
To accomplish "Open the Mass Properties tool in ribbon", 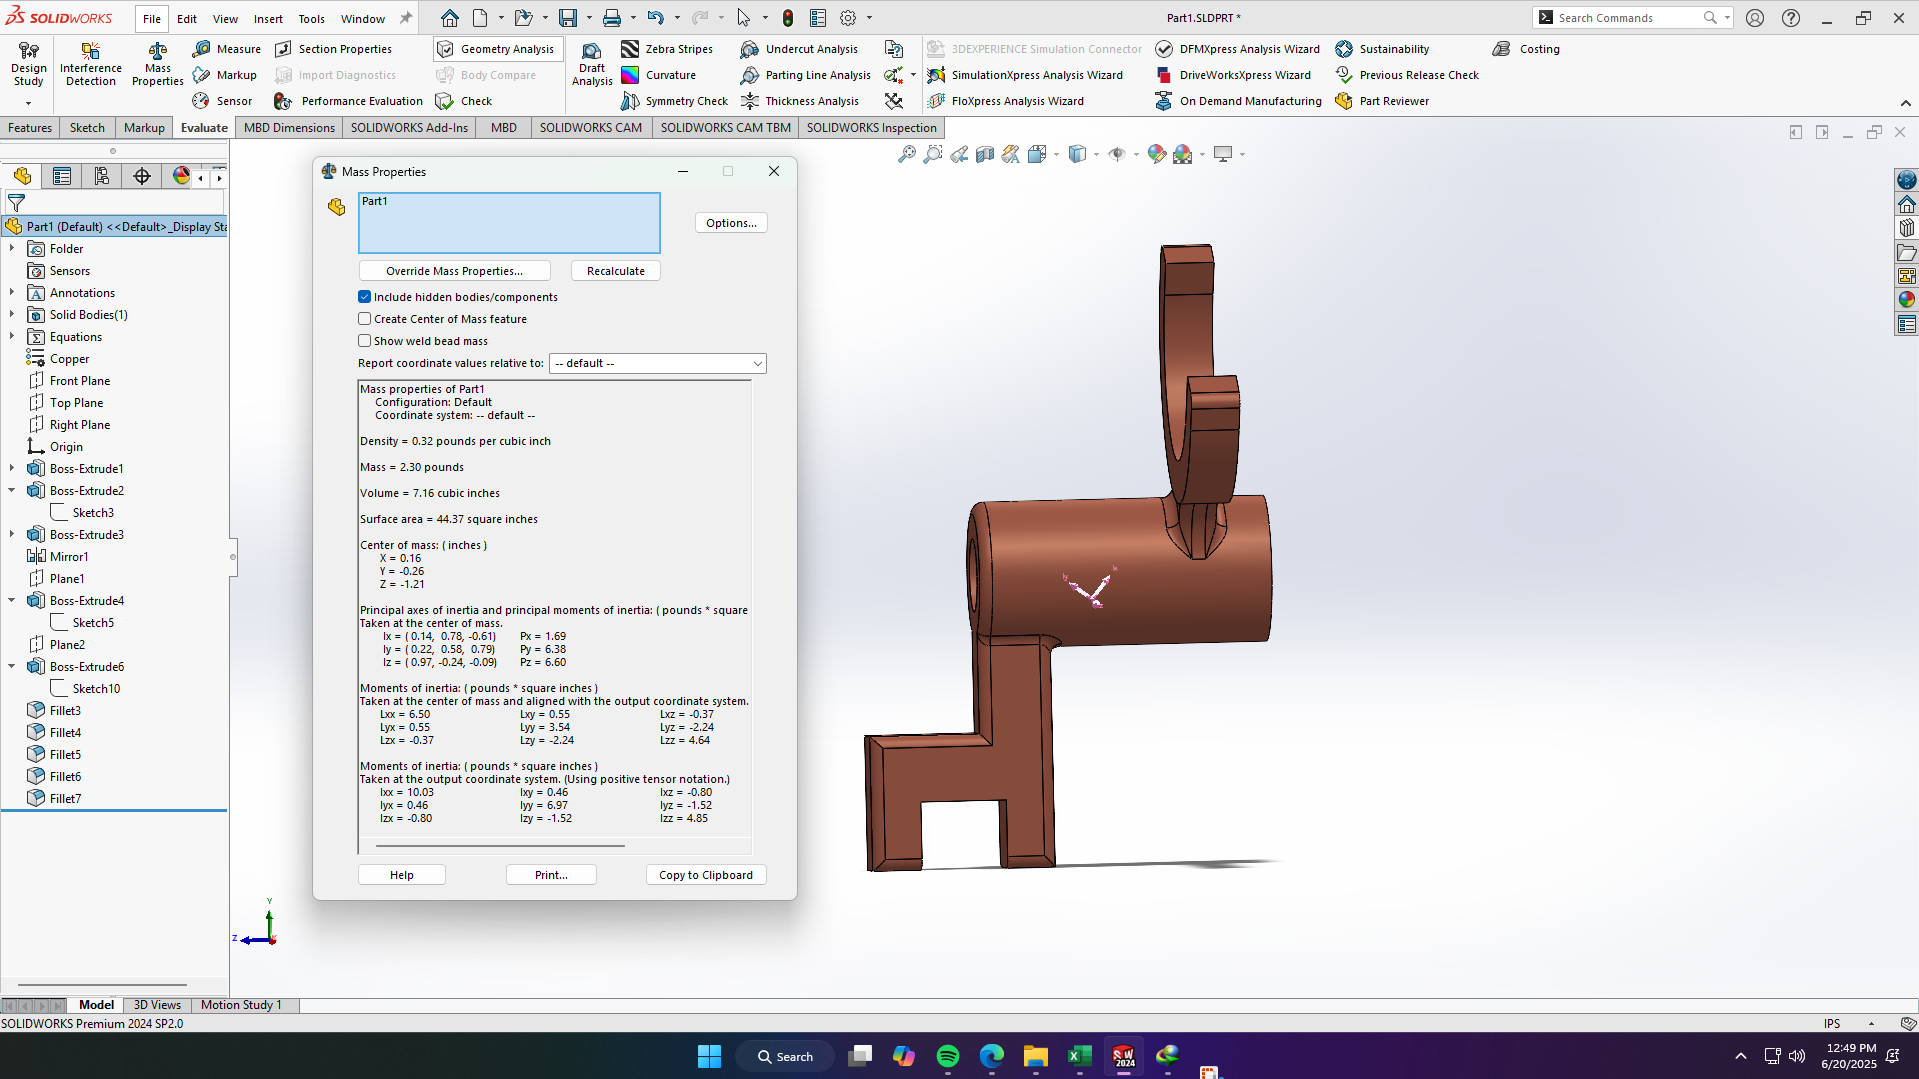I will [x=157, y=64].
